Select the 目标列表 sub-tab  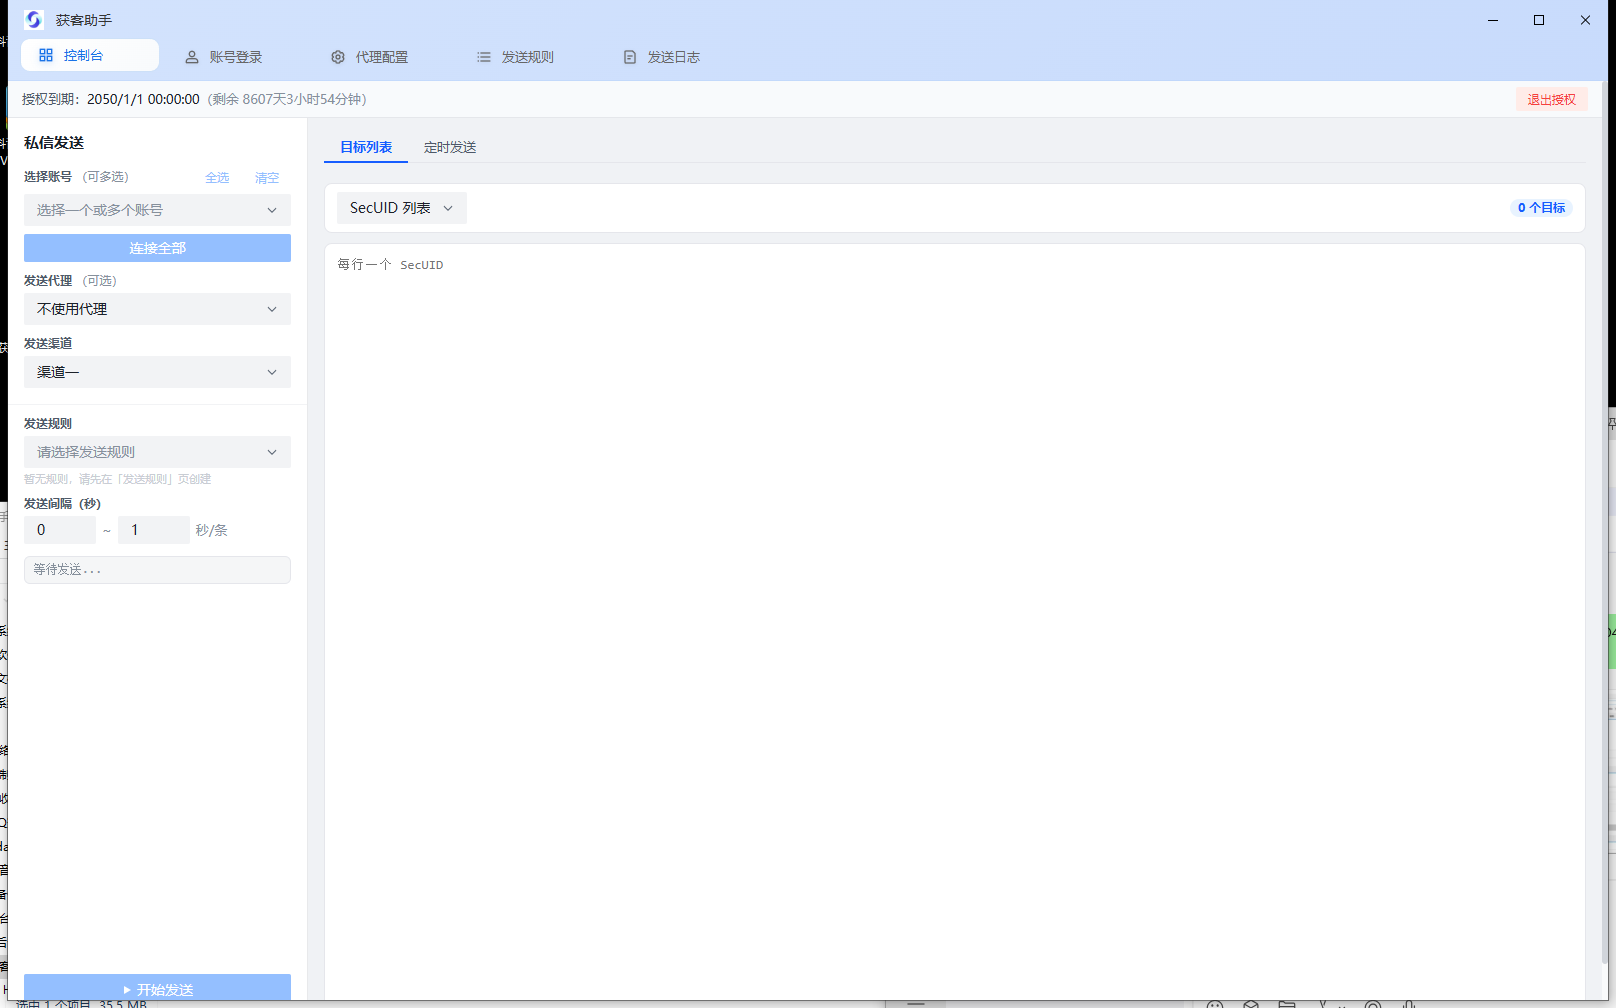pyautogui.click(x=366, y=147)
